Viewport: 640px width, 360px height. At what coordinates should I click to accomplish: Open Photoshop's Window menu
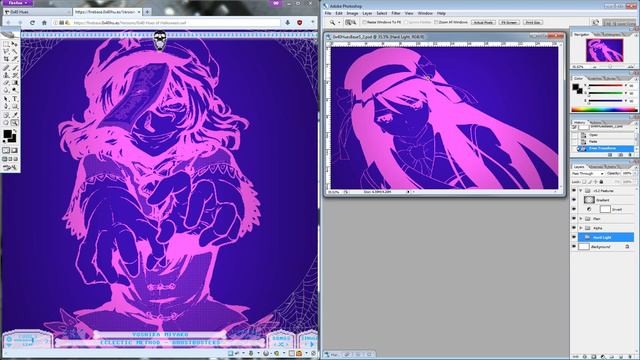point(425,13)
